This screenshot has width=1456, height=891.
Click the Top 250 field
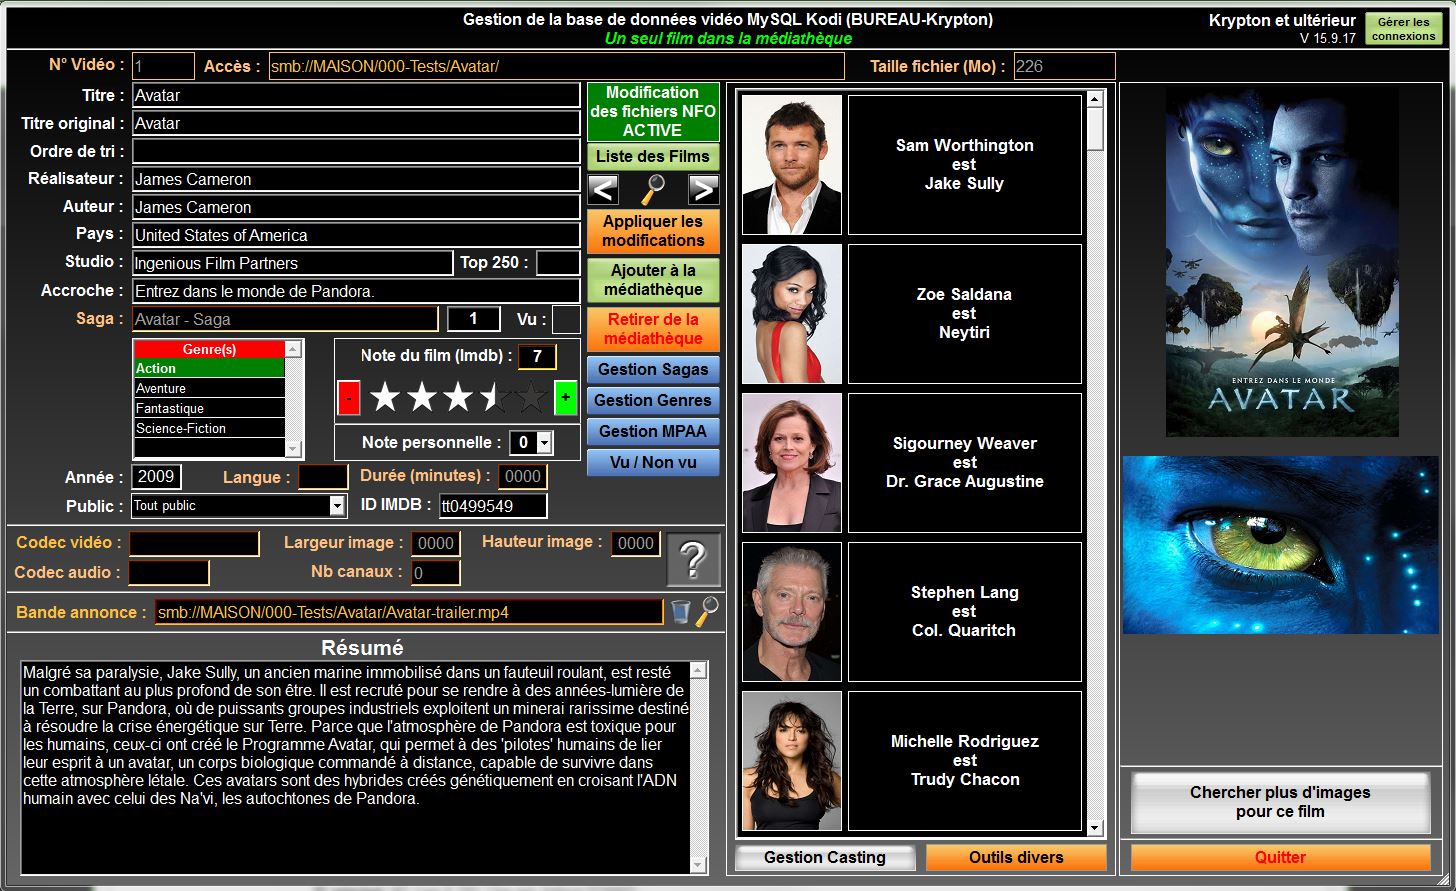[x=558, y=263]
